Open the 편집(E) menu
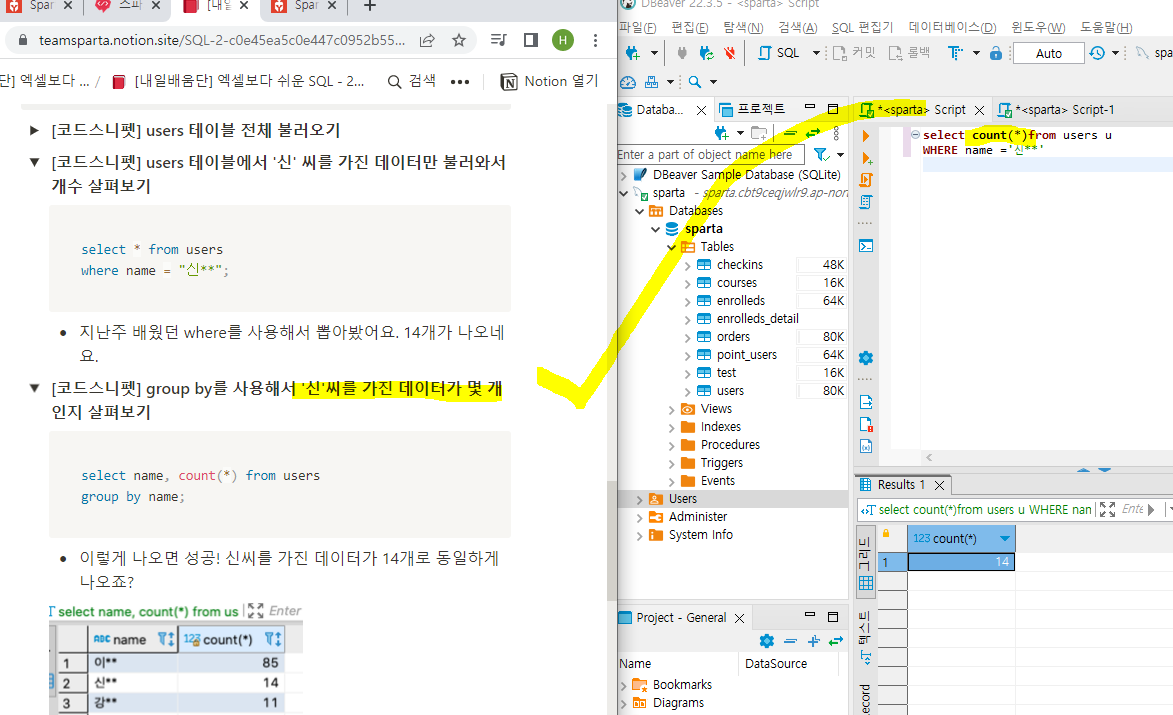This screenshot has height=715, width=1173. click(690, 28)
